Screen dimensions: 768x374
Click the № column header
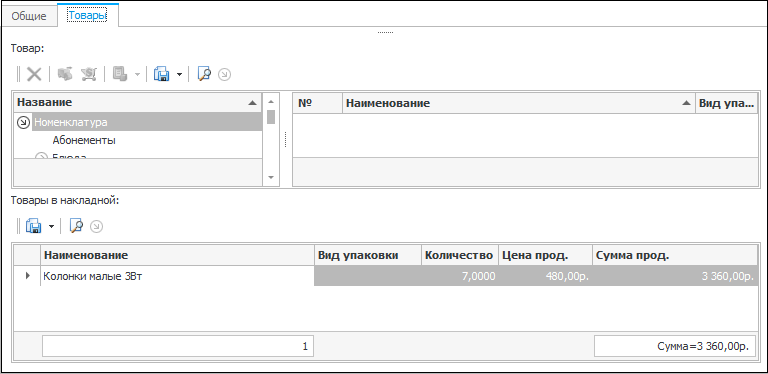pos(317,103)
